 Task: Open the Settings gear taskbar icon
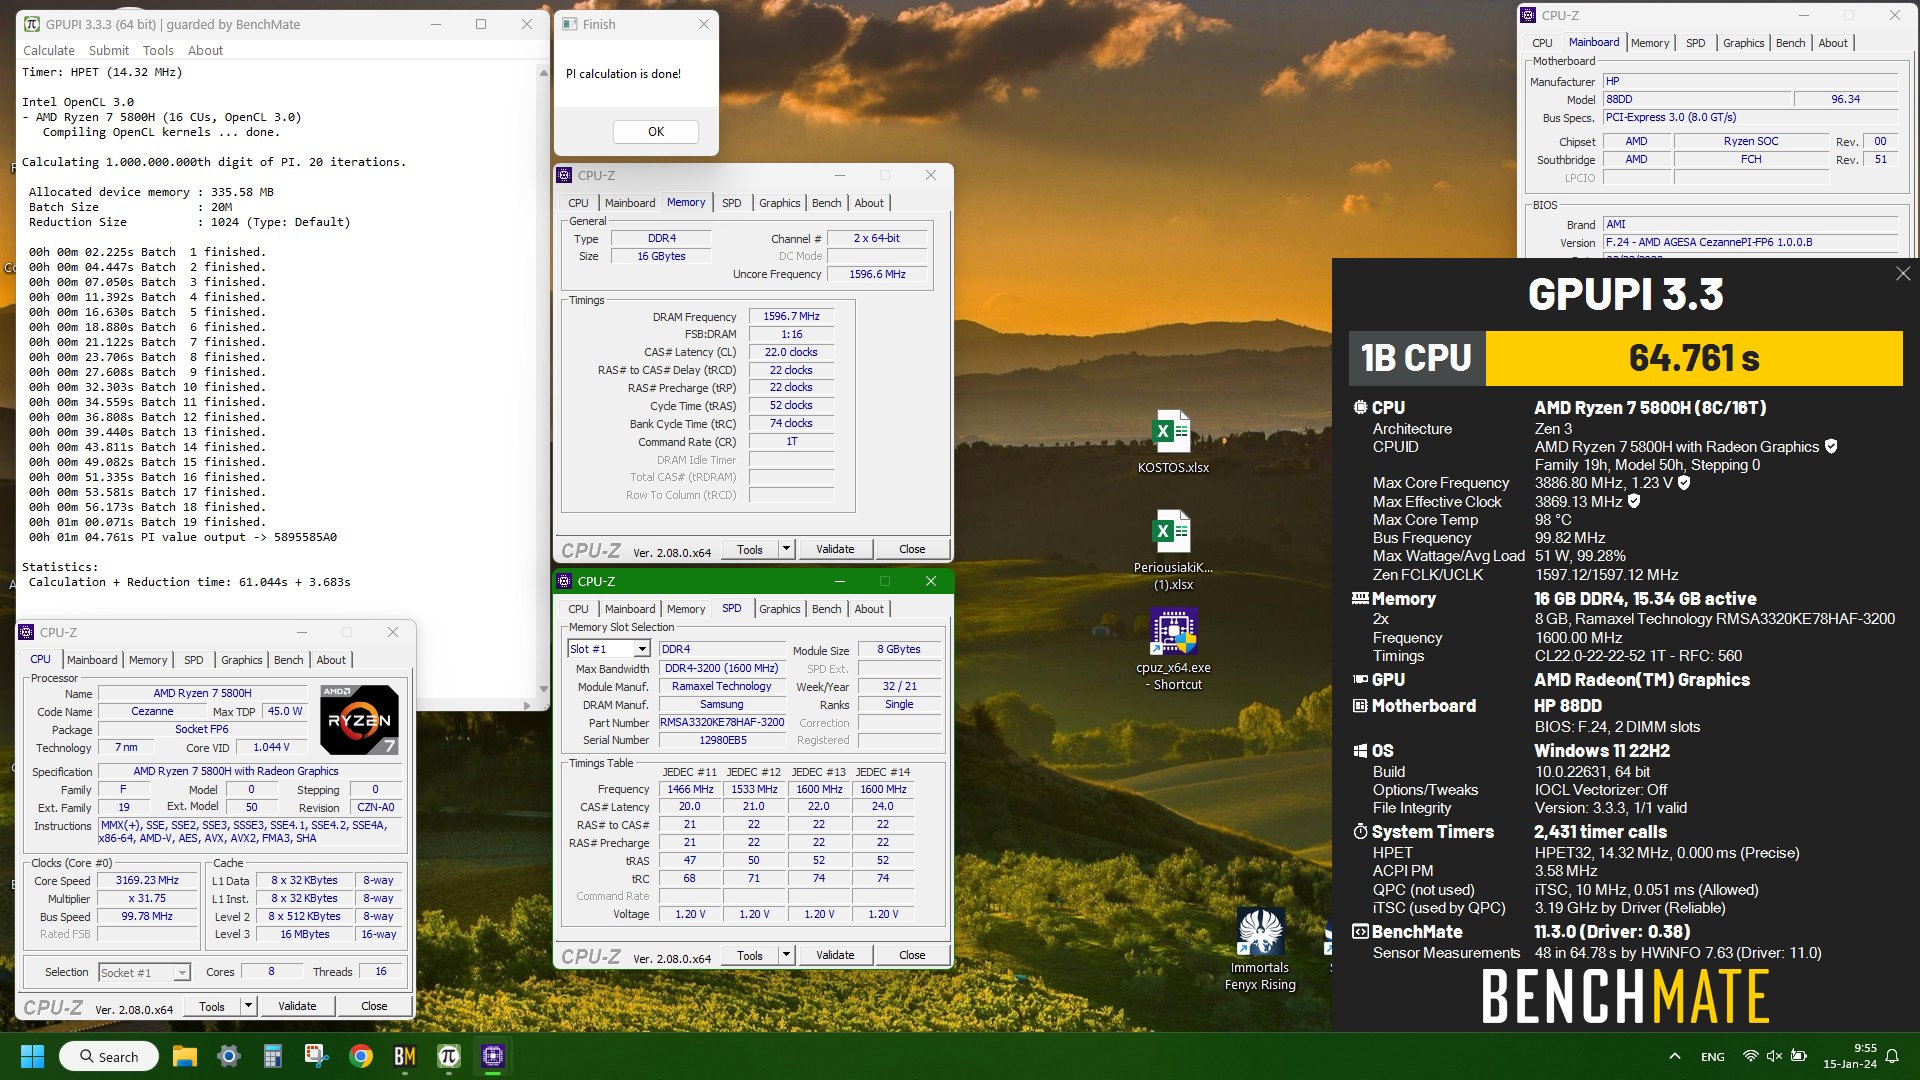pyautogui.click(x=229, y=1056)
